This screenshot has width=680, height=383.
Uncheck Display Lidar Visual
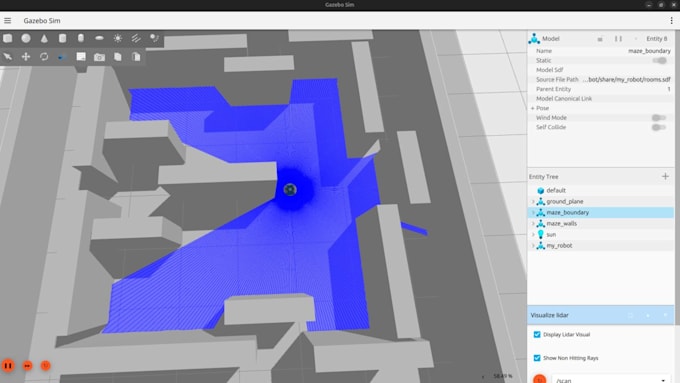click(537, 334)
